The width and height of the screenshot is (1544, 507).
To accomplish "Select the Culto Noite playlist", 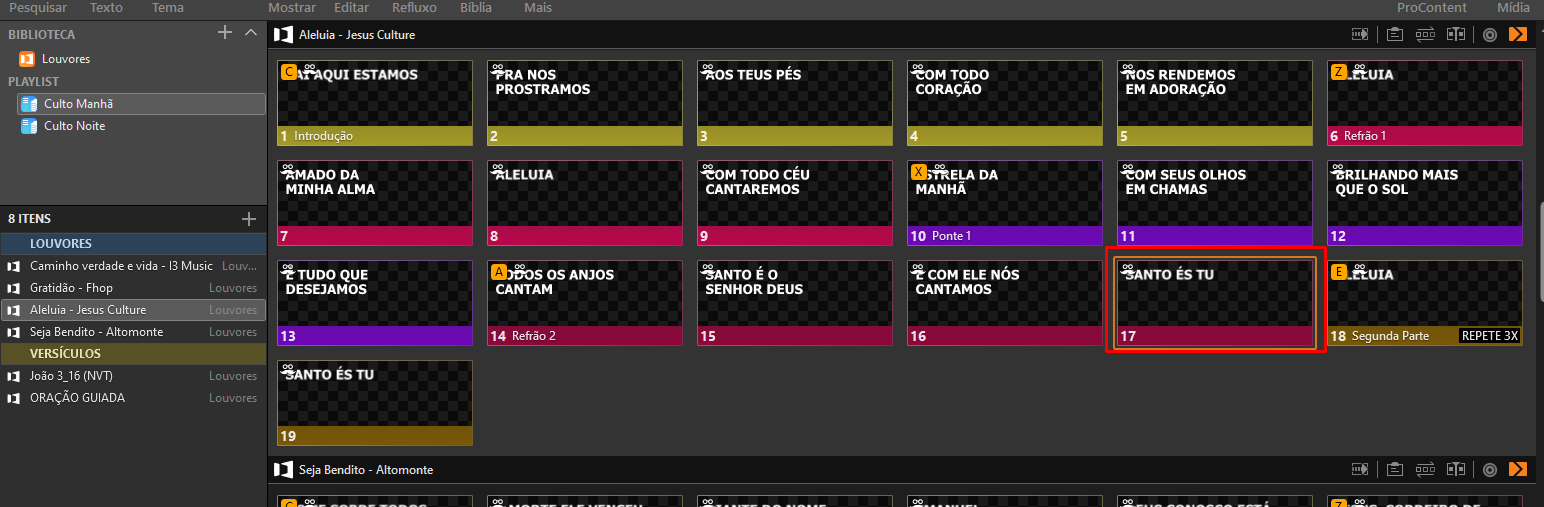I will 141,126.
